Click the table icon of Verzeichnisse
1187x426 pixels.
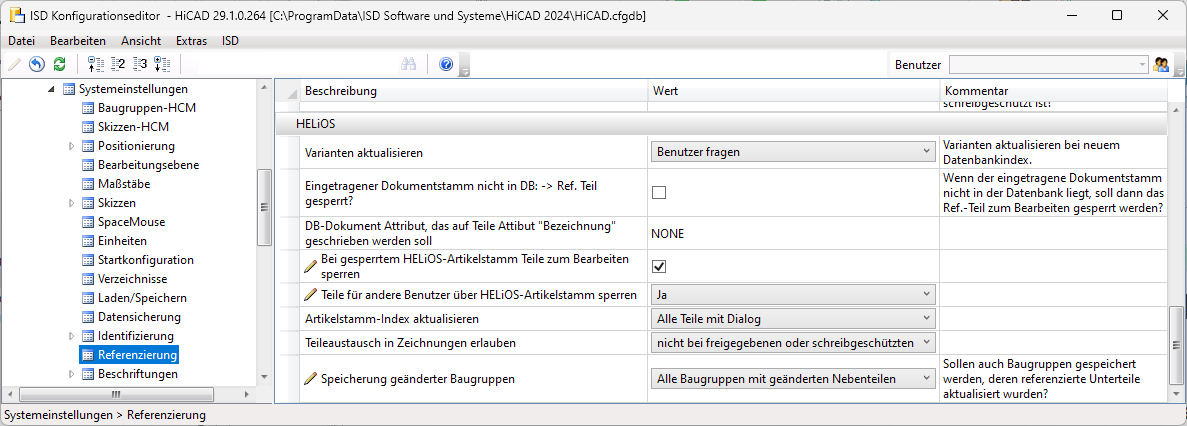point(87,278)
